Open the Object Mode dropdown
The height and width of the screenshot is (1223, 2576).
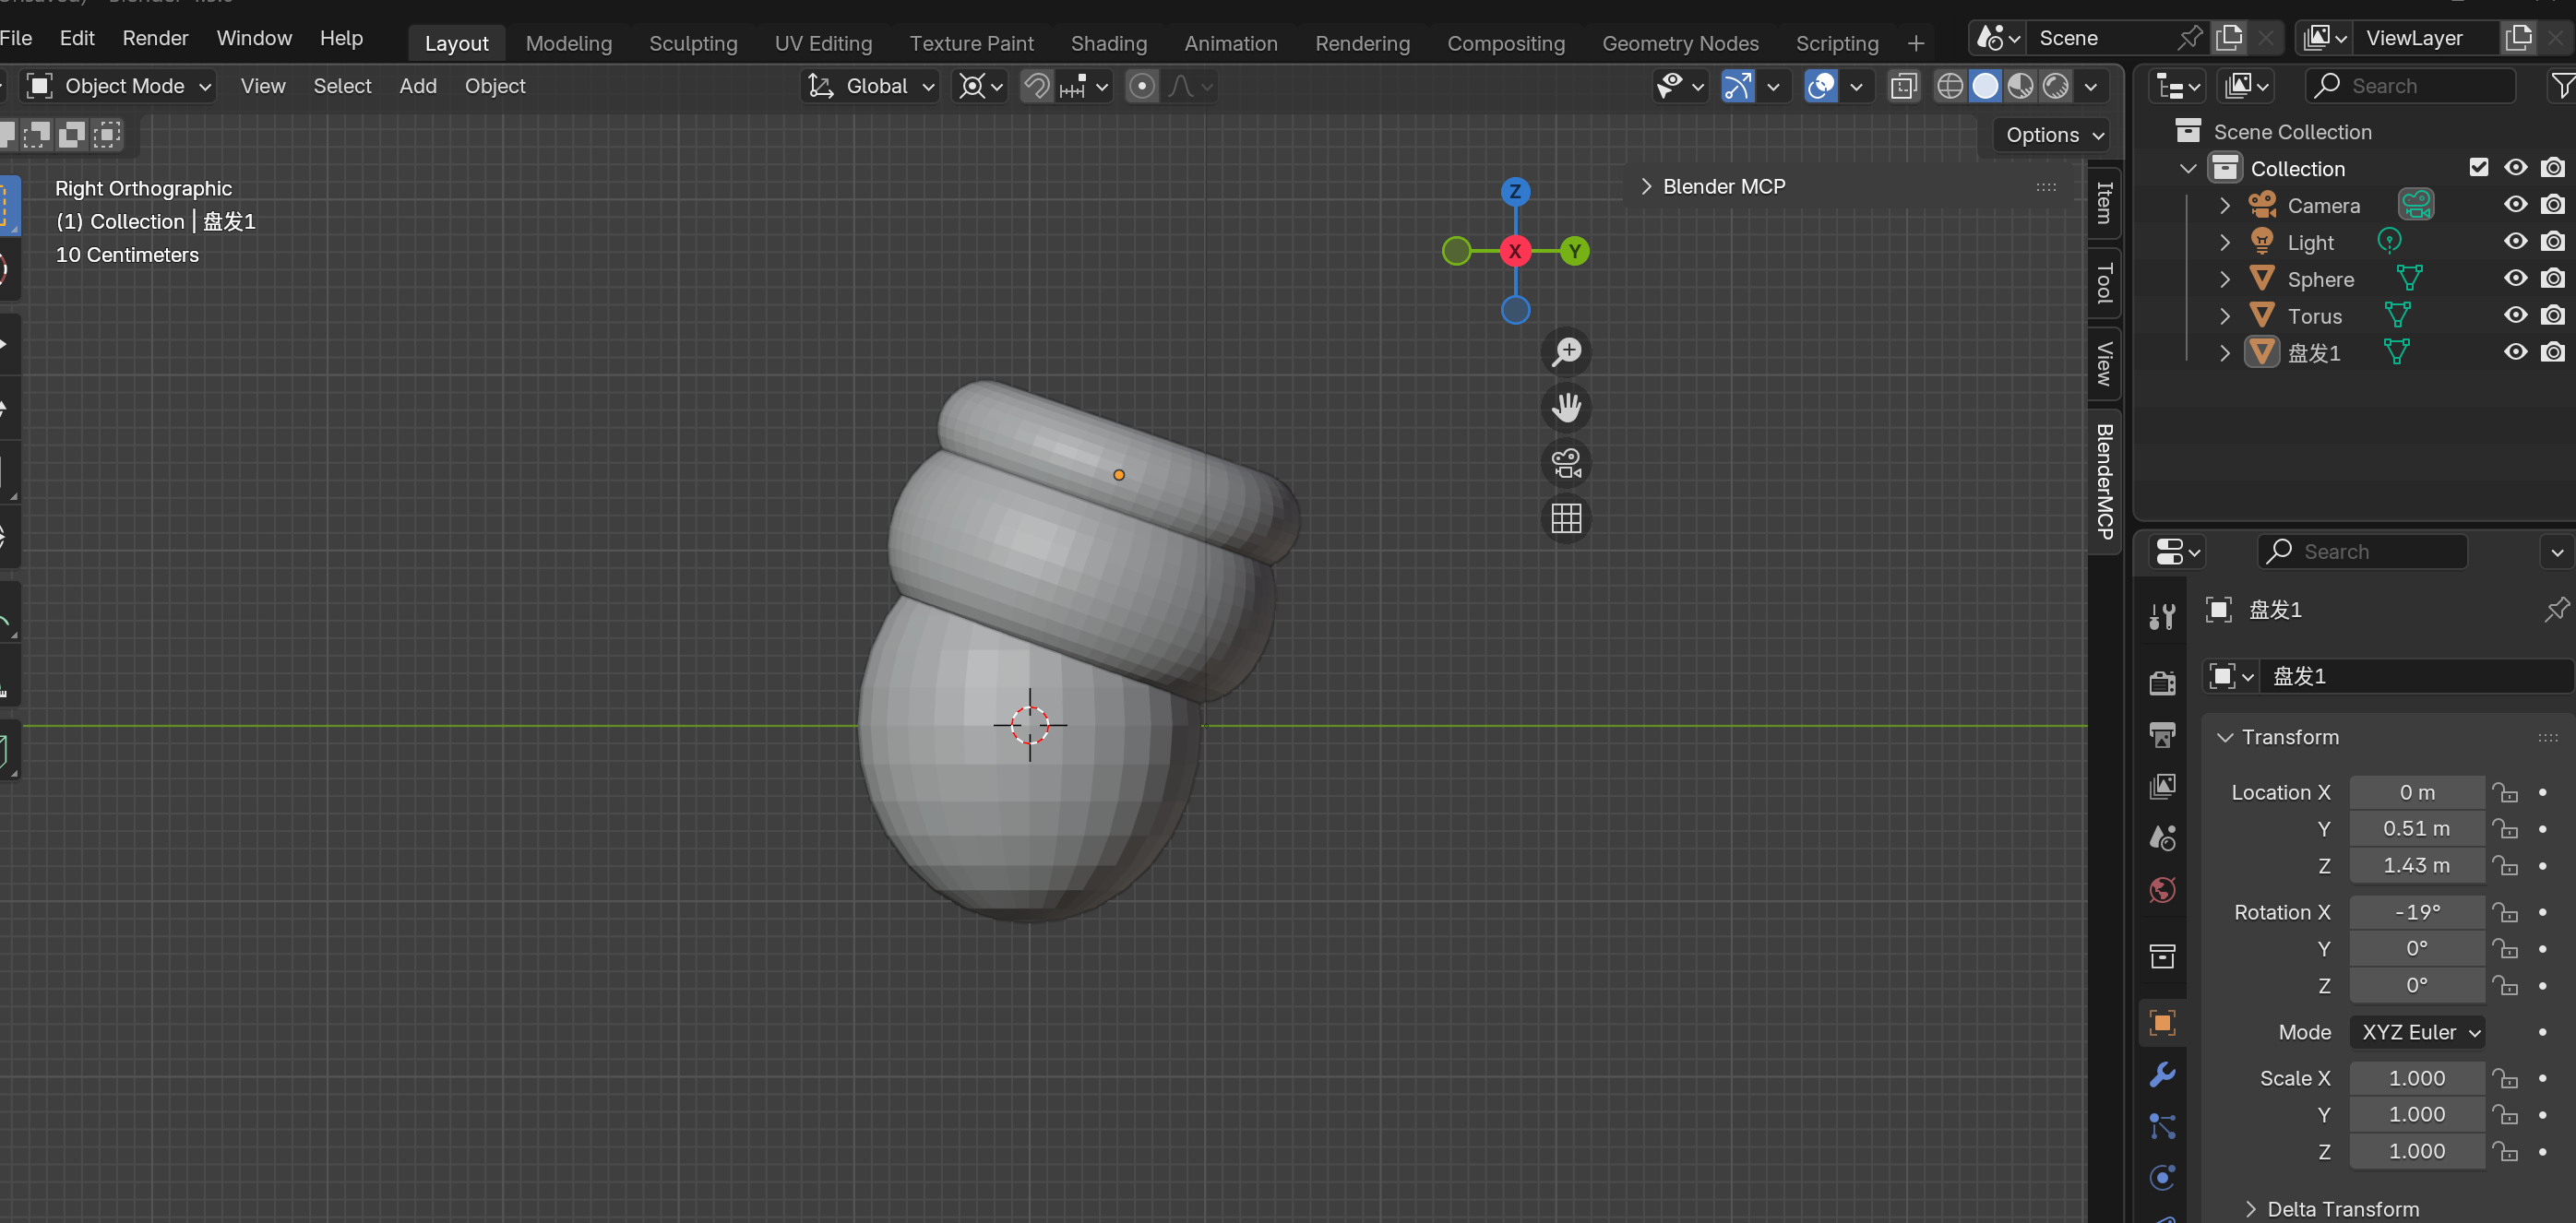[x=119, y=86]
